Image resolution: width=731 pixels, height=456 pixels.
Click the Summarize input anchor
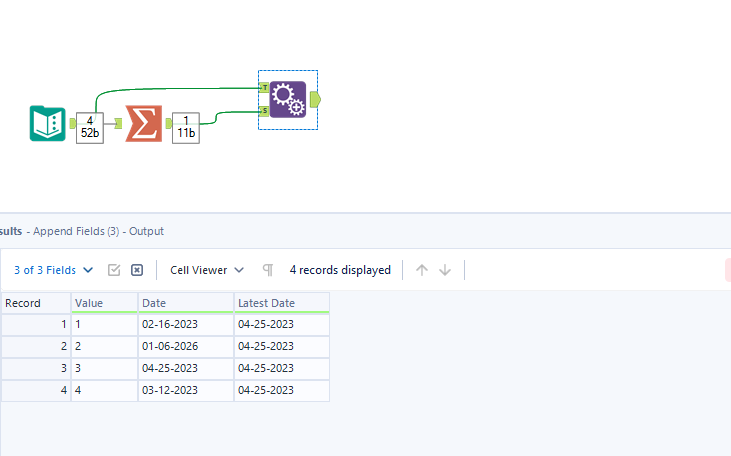[x=118, y=124]
